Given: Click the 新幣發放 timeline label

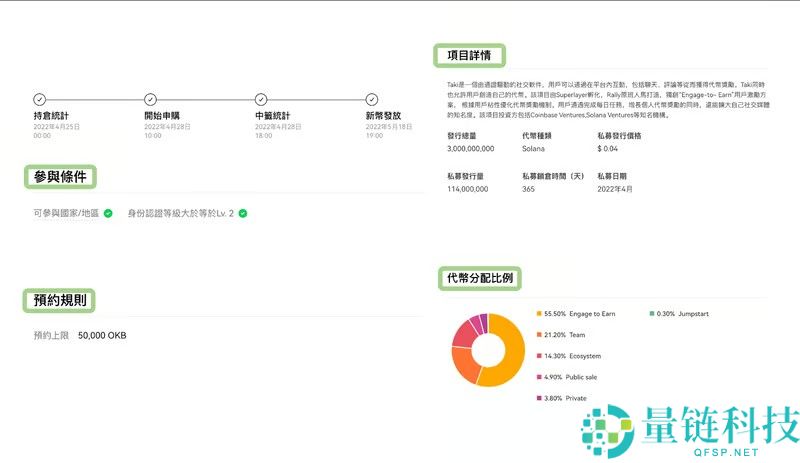Looking at the screenshot, I should [383, 116].
